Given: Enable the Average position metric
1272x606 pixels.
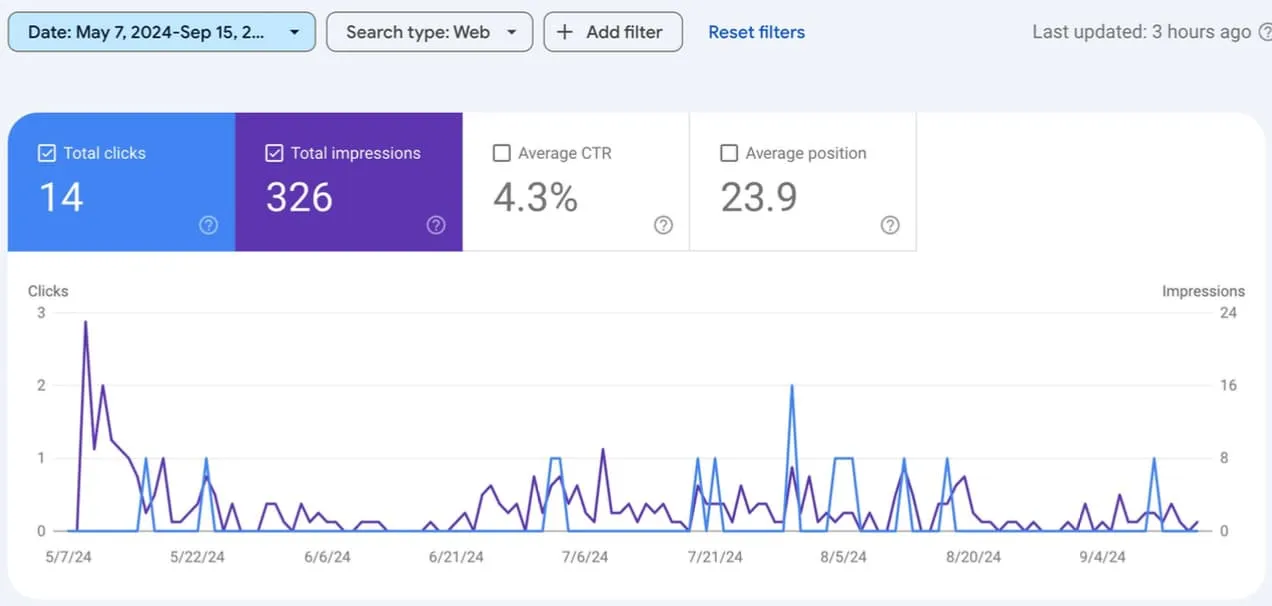Looking at the screenshot, I should [x=729, y=153].
